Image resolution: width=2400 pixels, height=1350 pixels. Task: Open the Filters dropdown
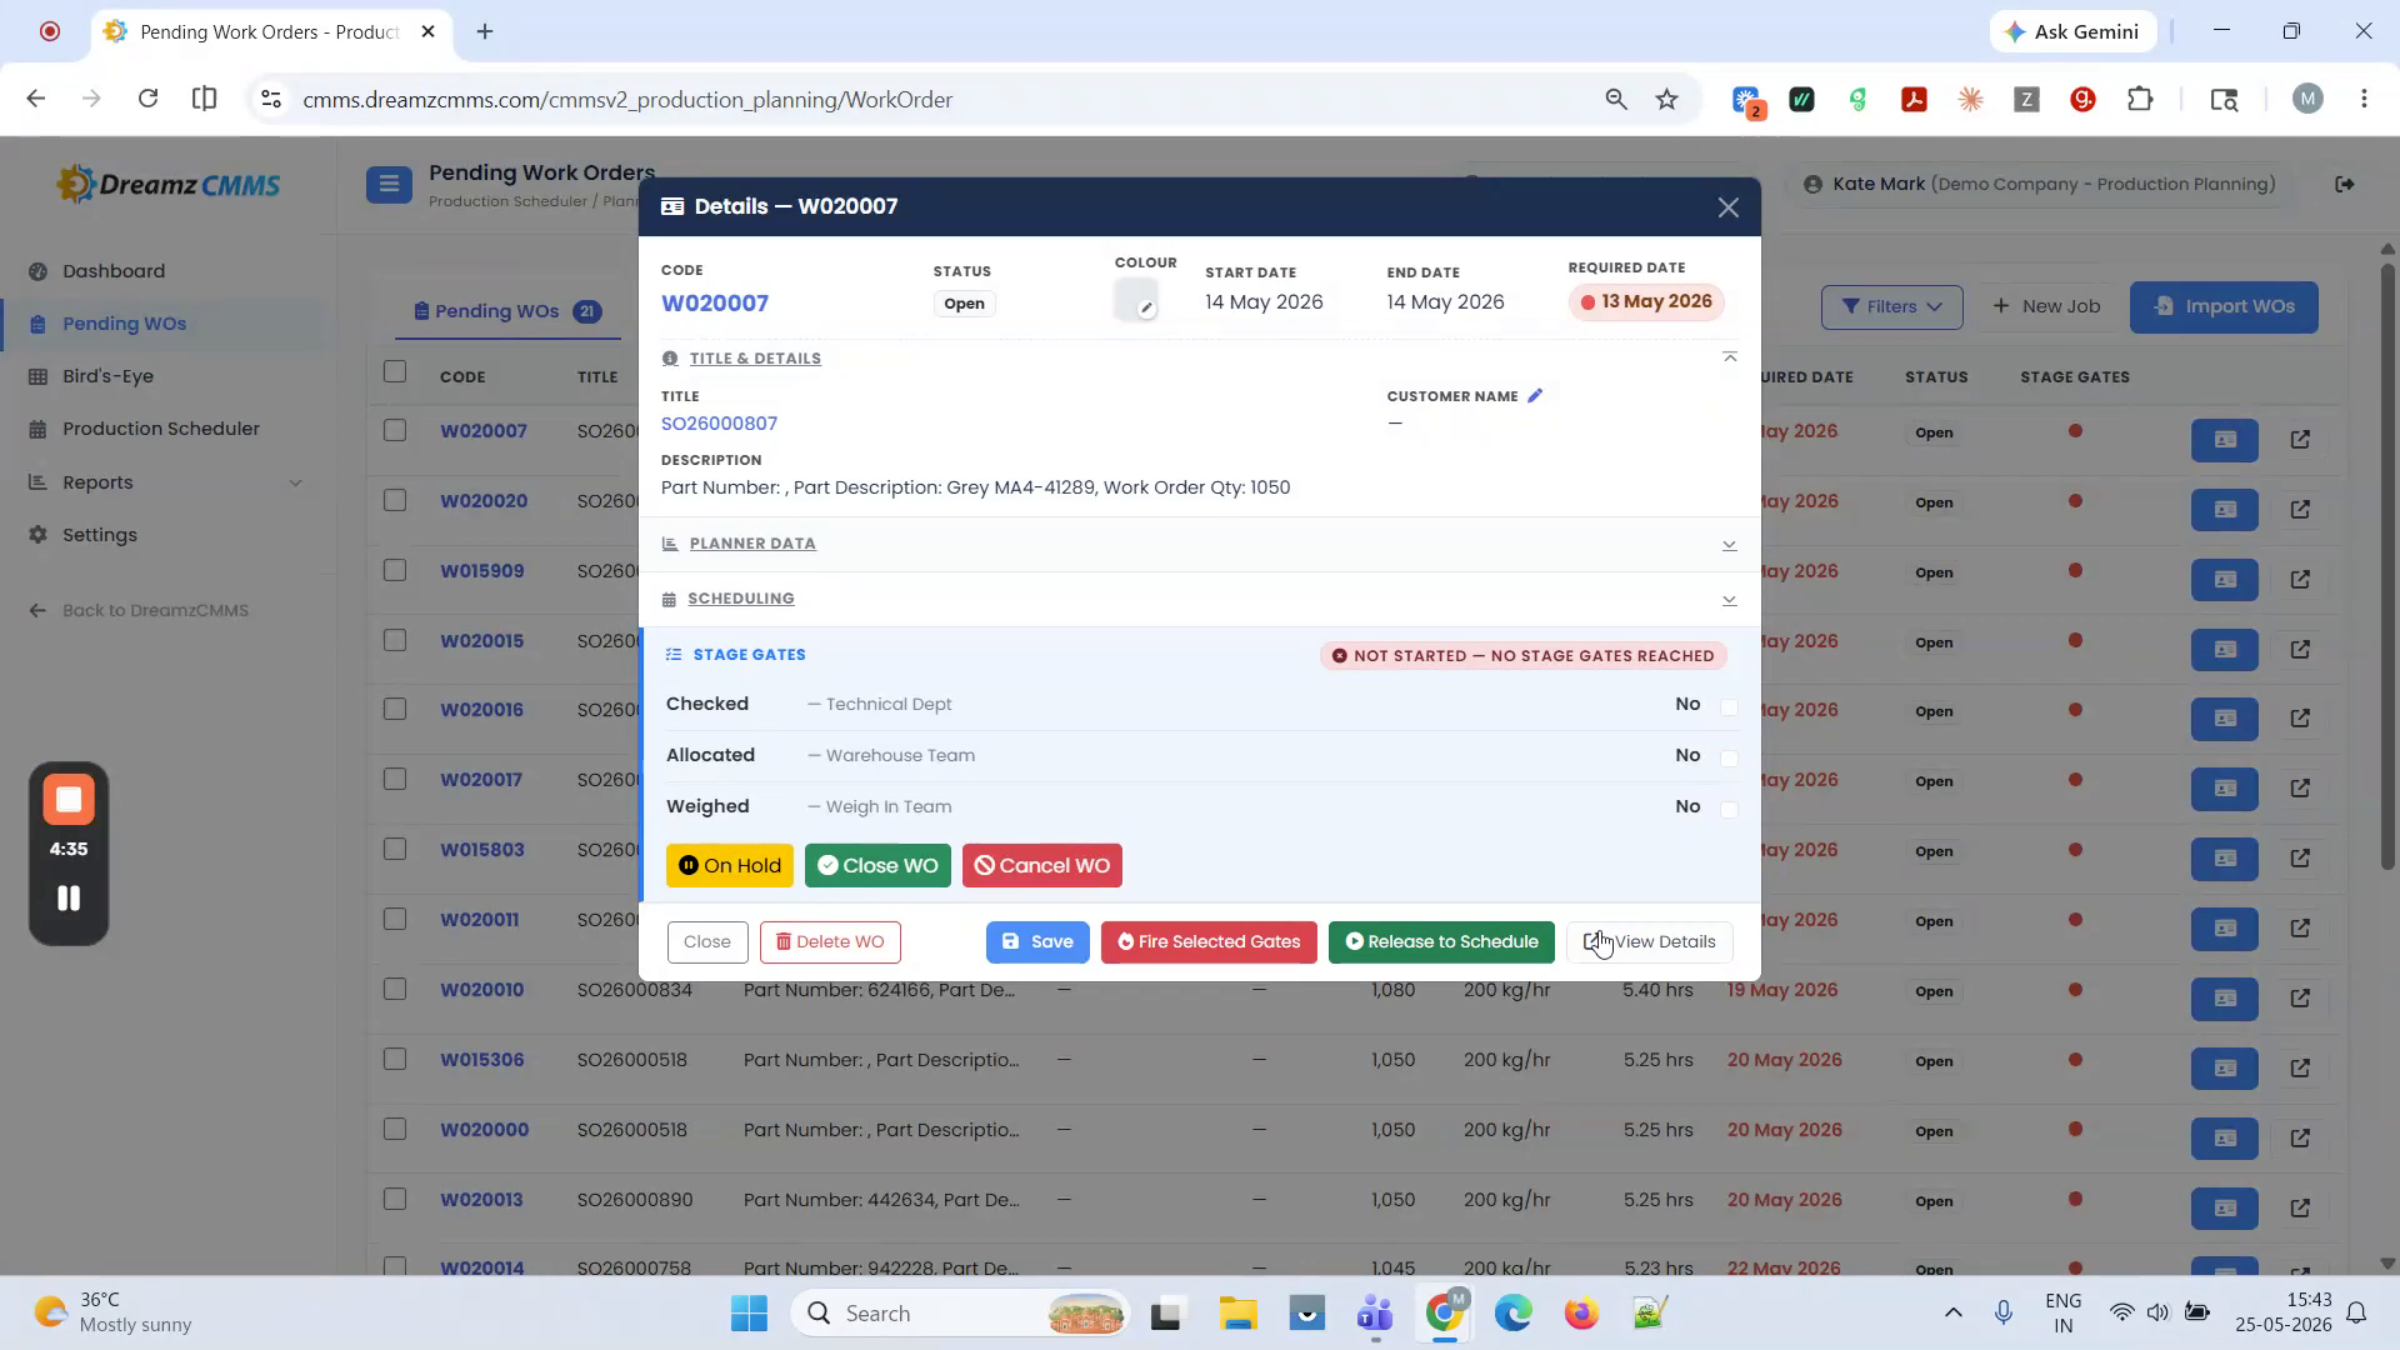(x=1891, y=306)
